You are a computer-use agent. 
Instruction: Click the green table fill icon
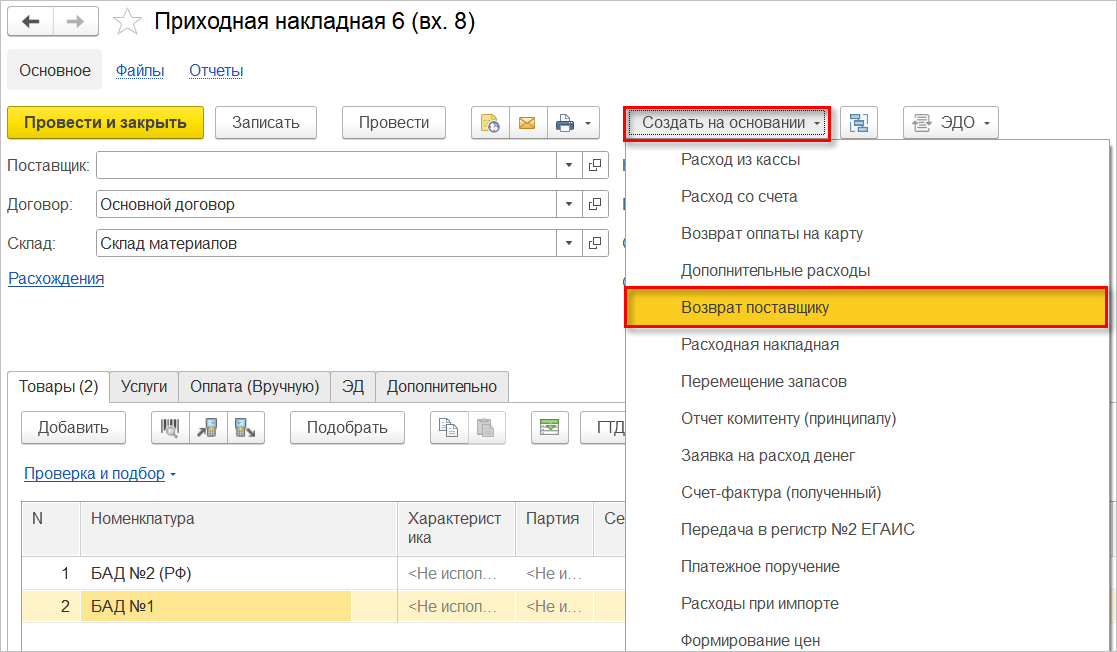(550, 428)
